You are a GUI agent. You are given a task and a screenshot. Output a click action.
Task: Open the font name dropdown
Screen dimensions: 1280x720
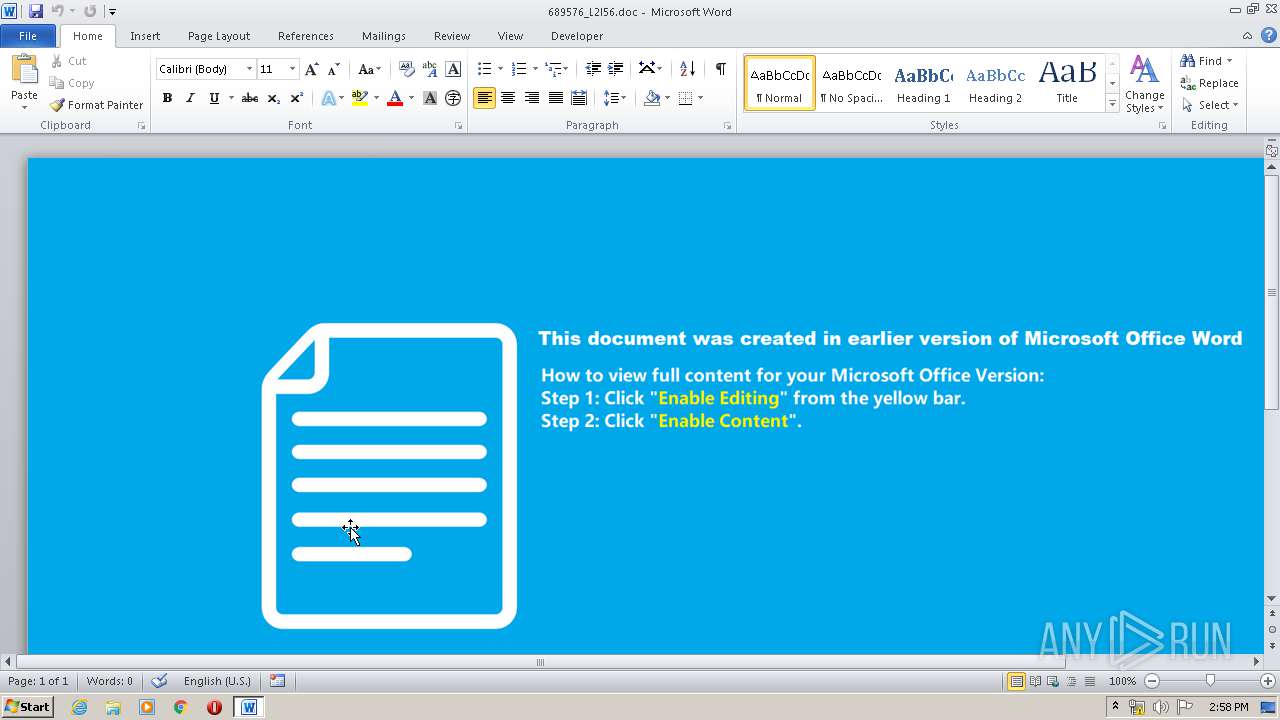click(x=249, y=69)
